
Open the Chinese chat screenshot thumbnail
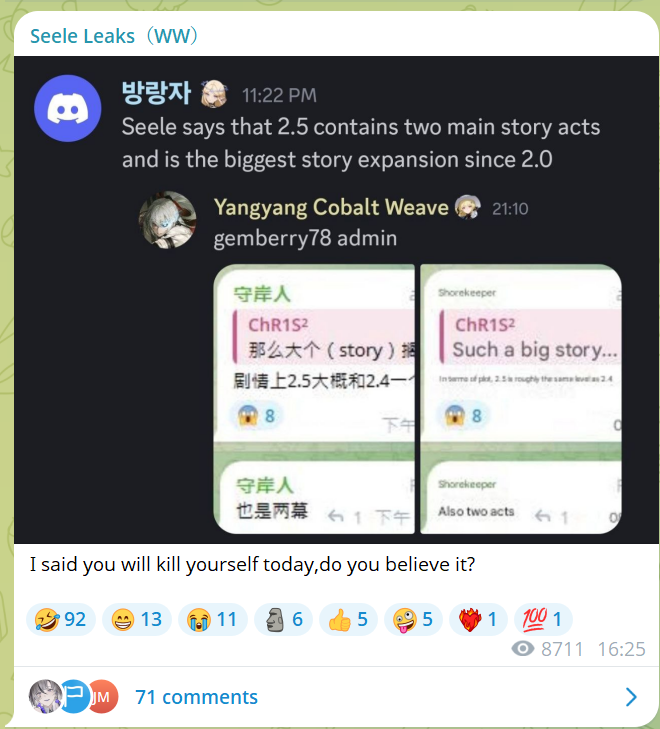pyautogui.click(x=314, y=399)
